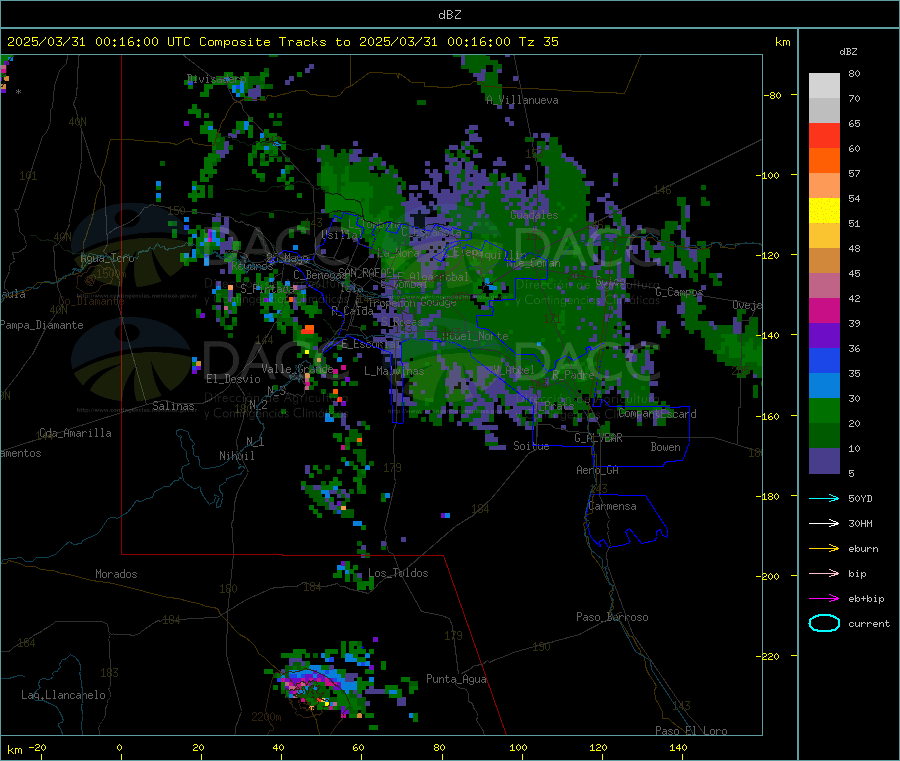Select the slate purple swatch above 5 dBZ

coord(824,461)
